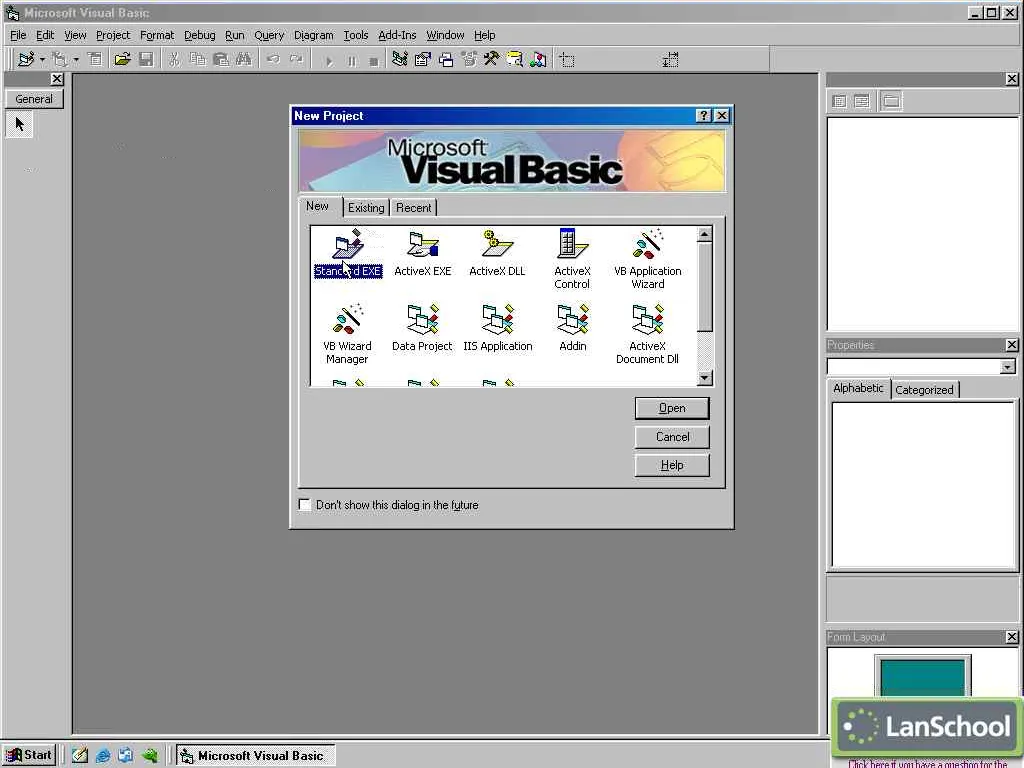This screenshot has height=768, width=1024.
Task: Click the Cut scissors icon
Action: (x=174, y=60)
